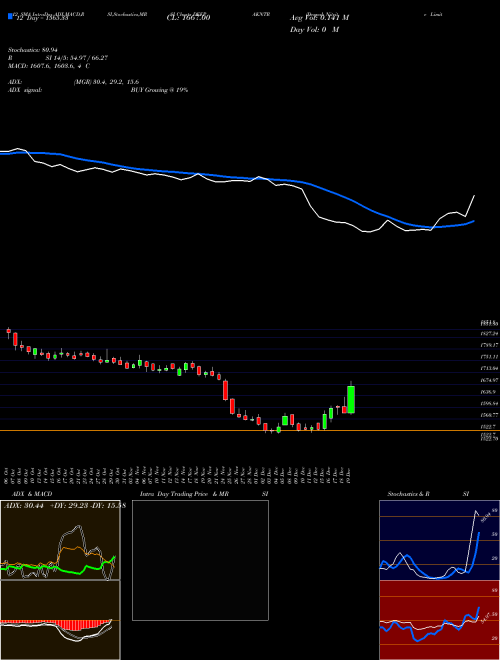Open the ADX & MACD indicator panel
The width and height of the screenshot is (500, 660).
click(60, 540)
